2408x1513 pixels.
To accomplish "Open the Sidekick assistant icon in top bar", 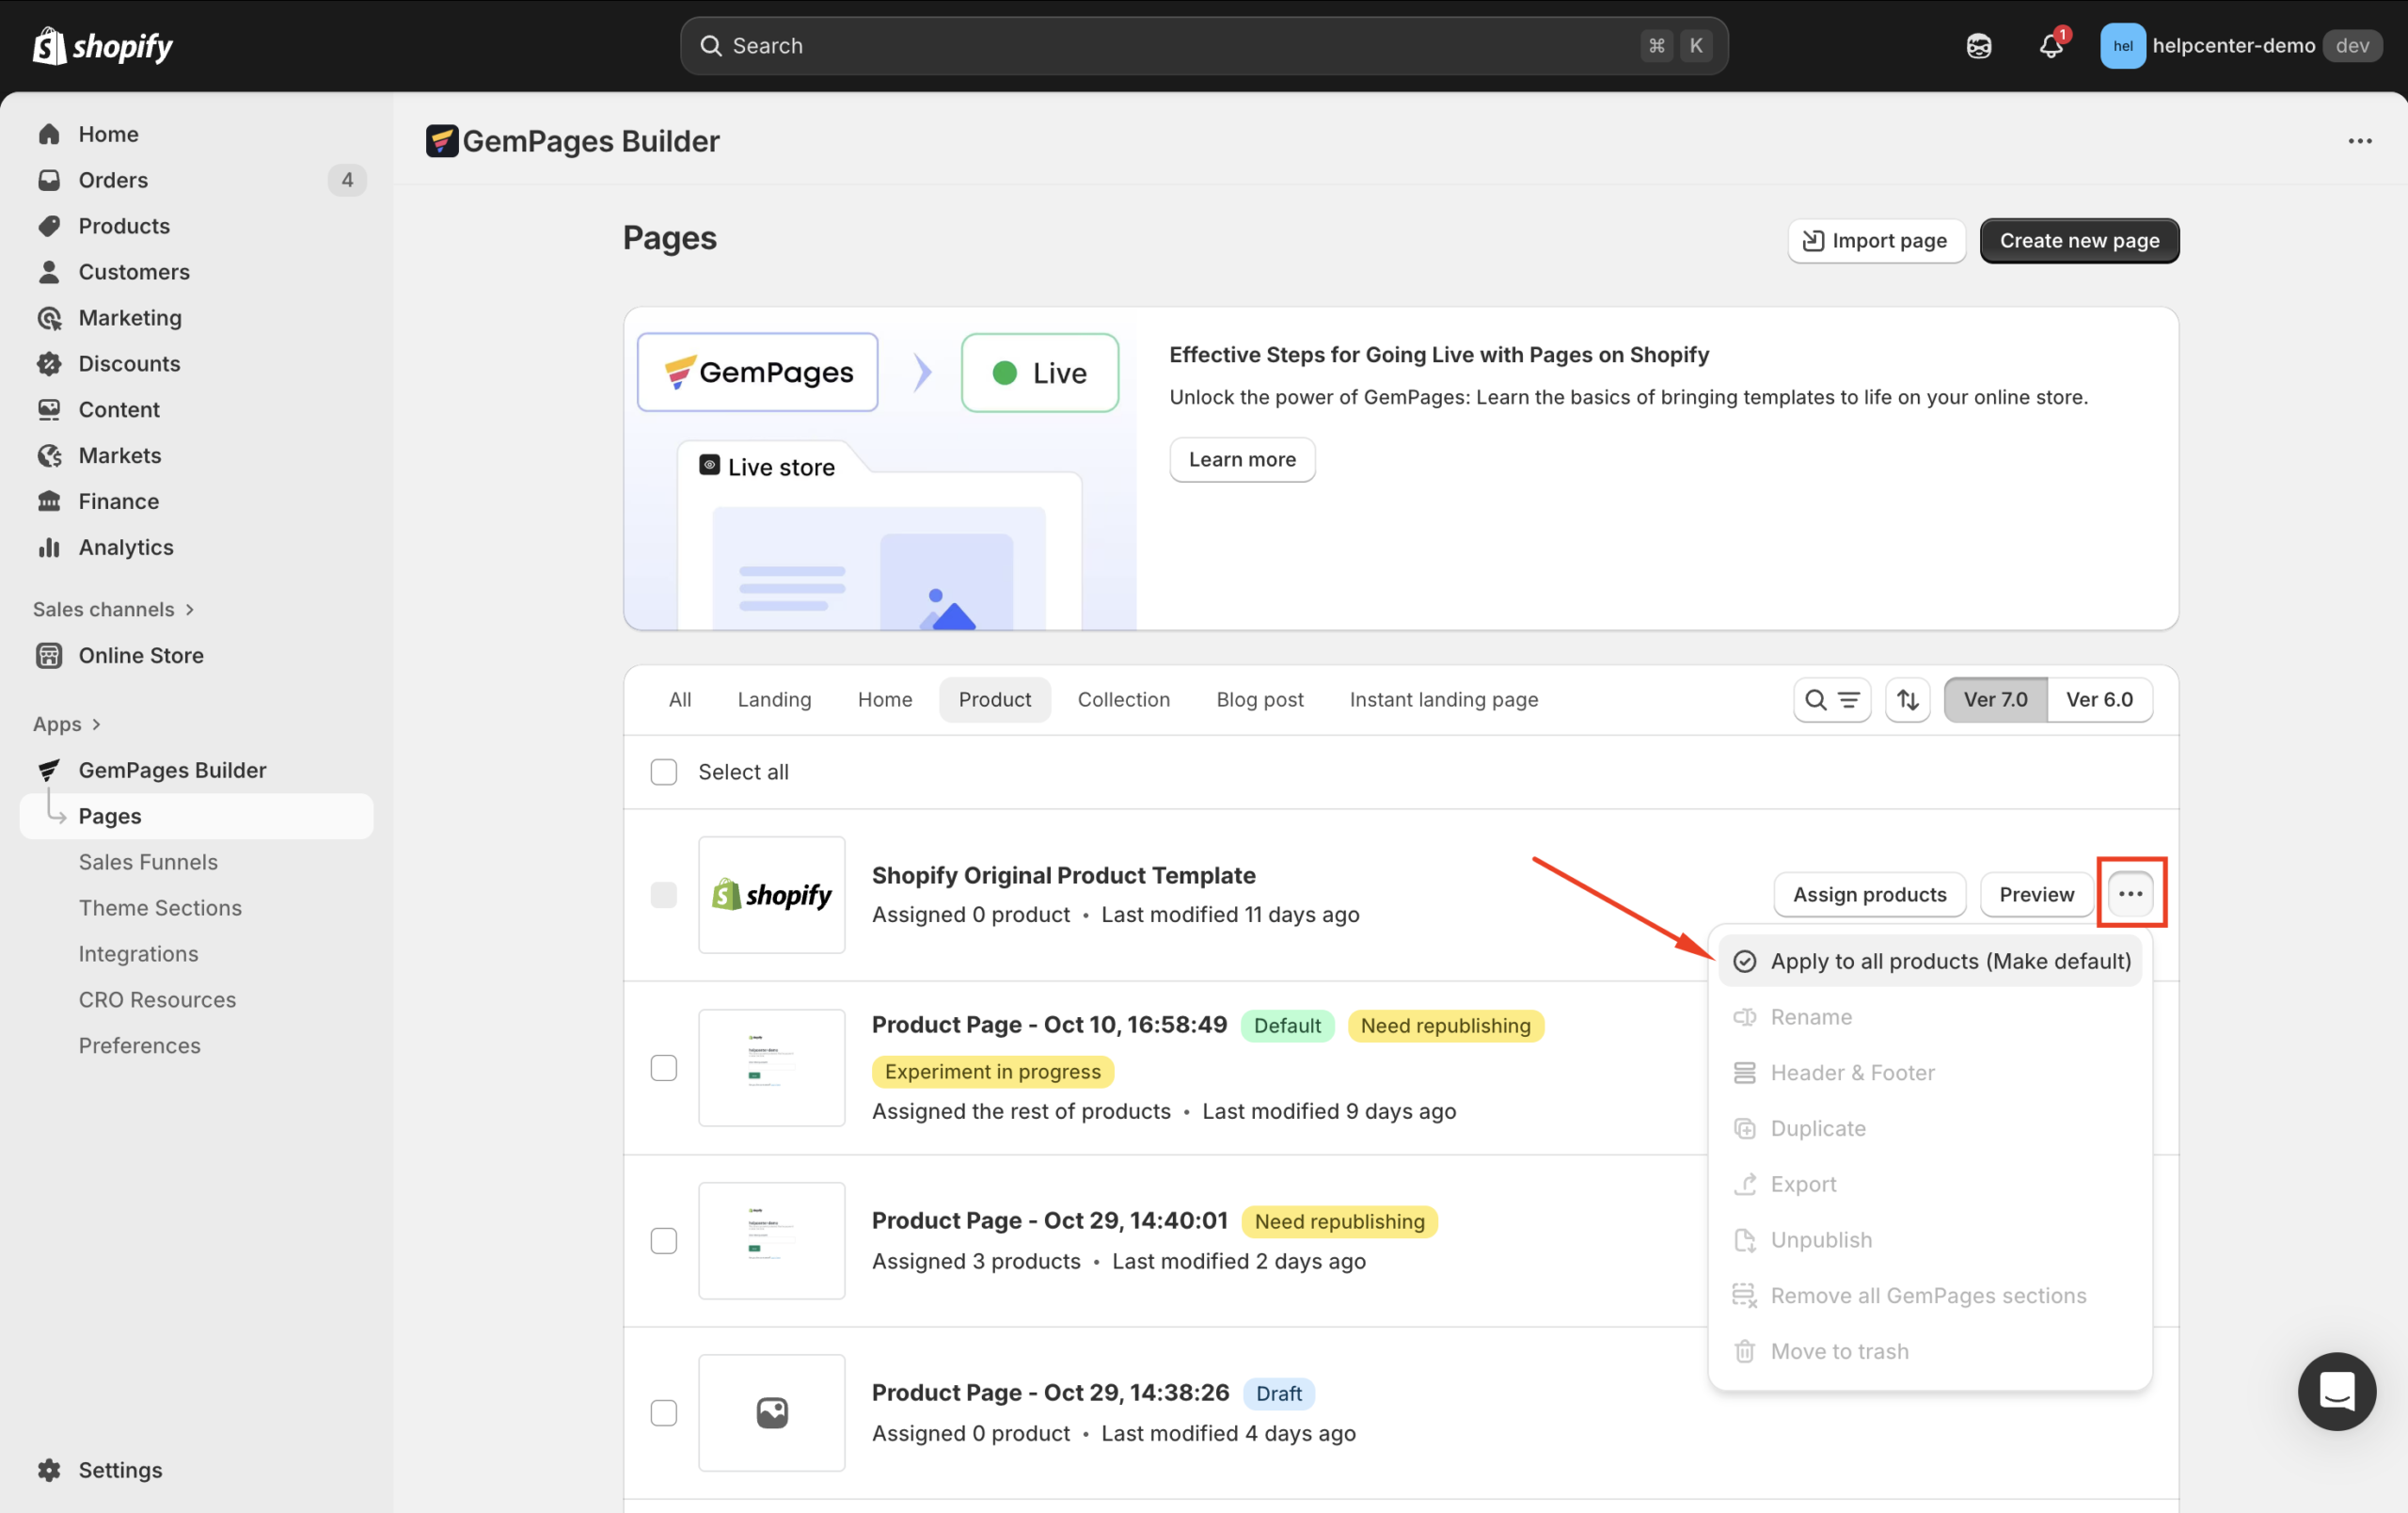I will click(1978, 46).
